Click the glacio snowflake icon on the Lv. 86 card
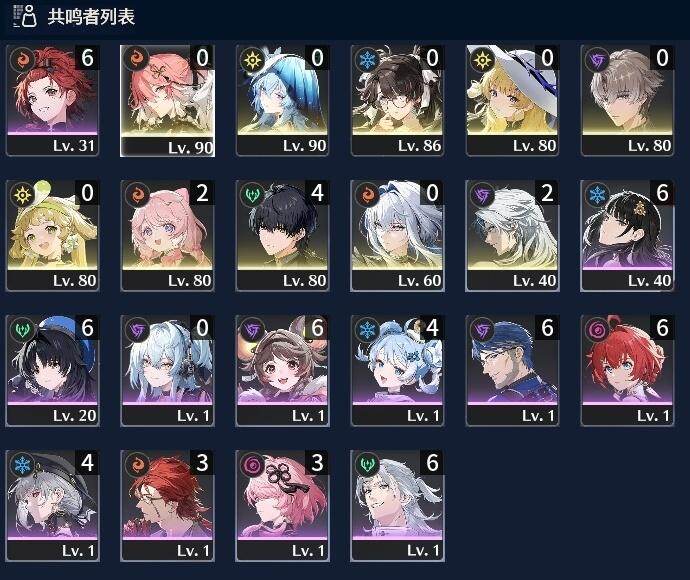Viewport: 690px width, 580px height. (x=367, y=59)
